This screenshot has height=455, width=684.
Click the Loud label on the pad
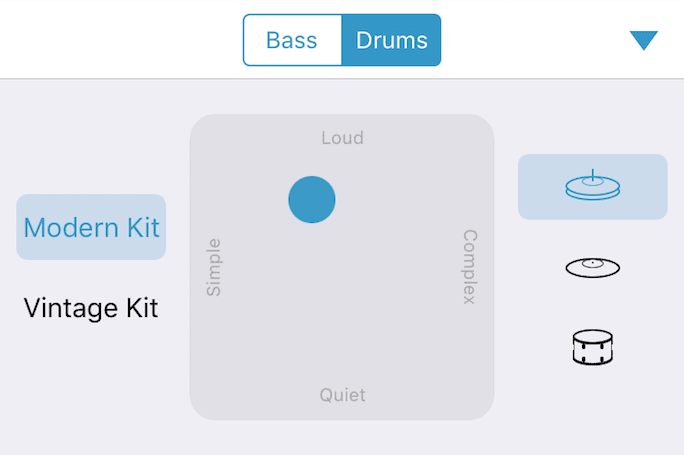click(x=342, y=138)
